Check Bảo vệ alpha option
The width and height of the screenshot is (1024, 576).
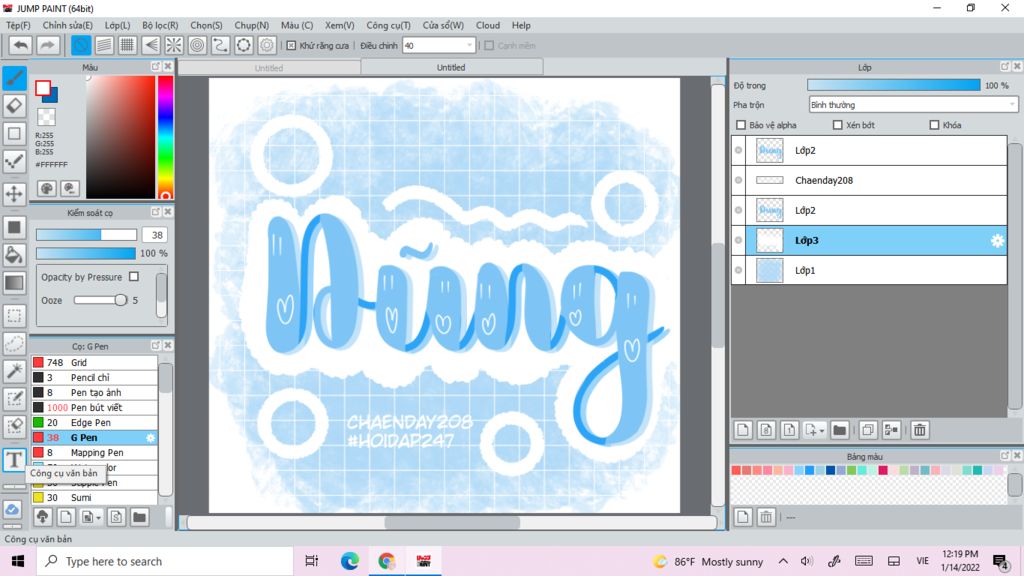pos(741,125)
